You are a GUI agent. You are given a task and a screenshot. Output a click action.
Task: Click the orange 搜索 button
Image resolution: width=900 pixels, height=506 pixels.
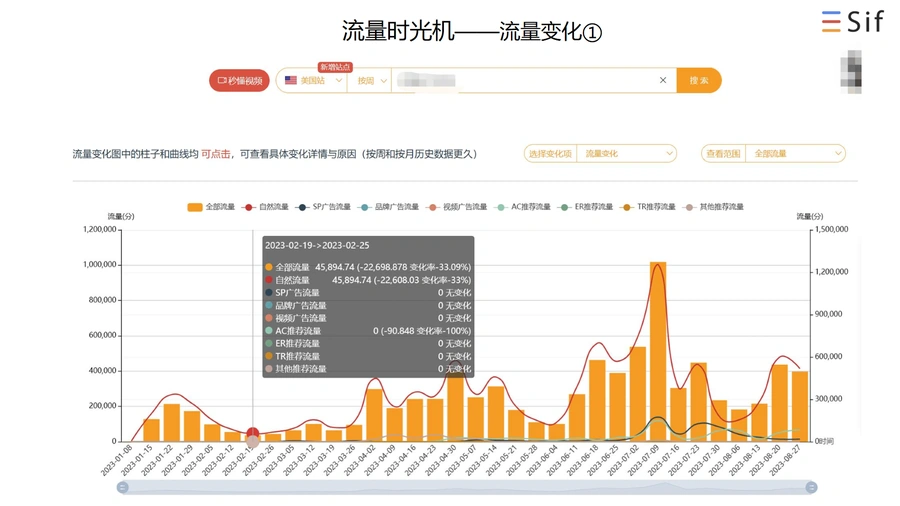(x=699, y=80)
